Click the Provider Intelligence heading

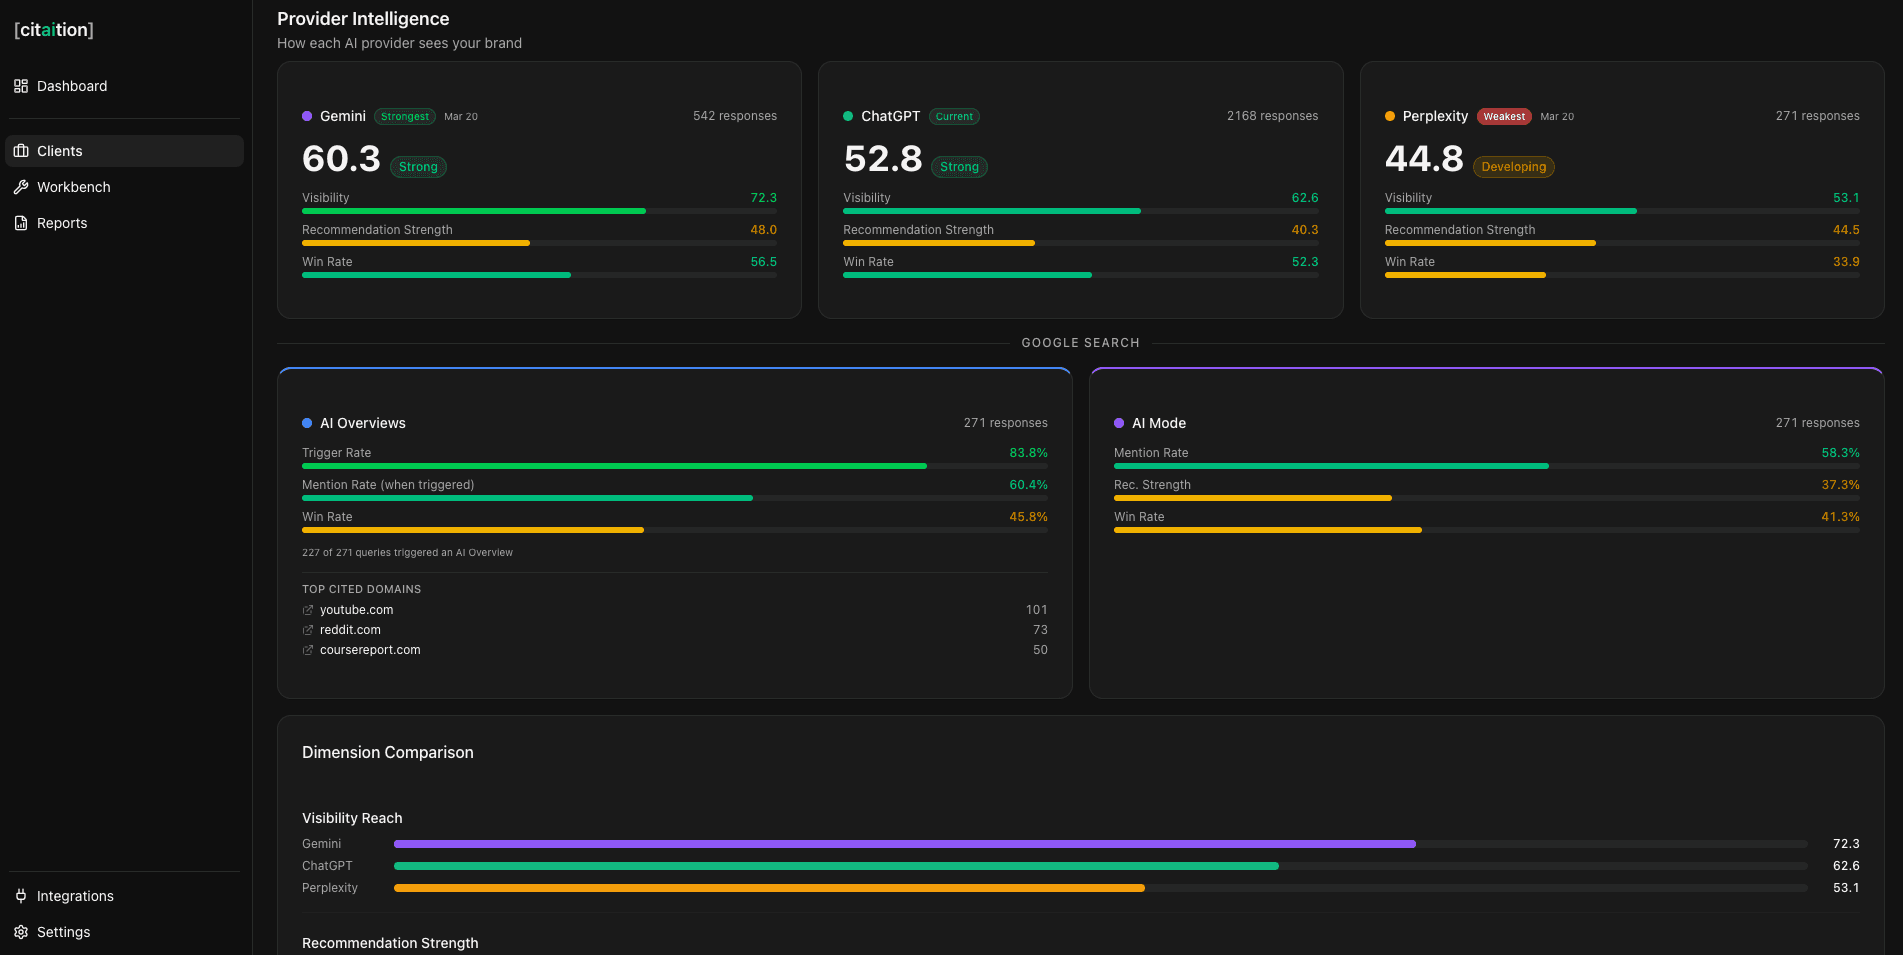pos(363,19)
